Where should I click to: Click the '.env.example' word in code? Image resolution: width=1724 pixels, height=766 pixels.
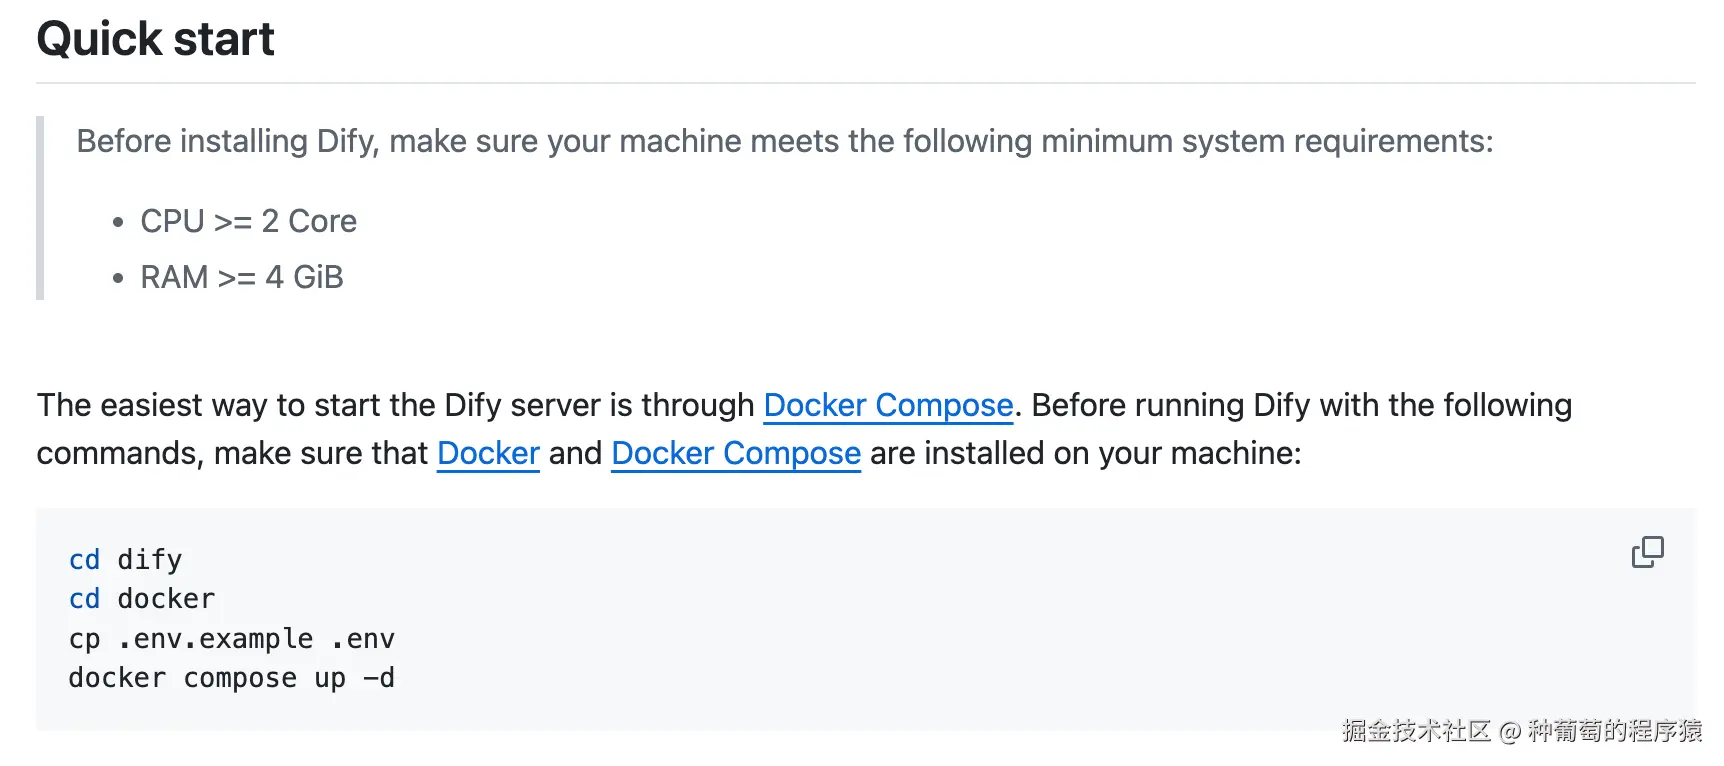coord(215,639)
